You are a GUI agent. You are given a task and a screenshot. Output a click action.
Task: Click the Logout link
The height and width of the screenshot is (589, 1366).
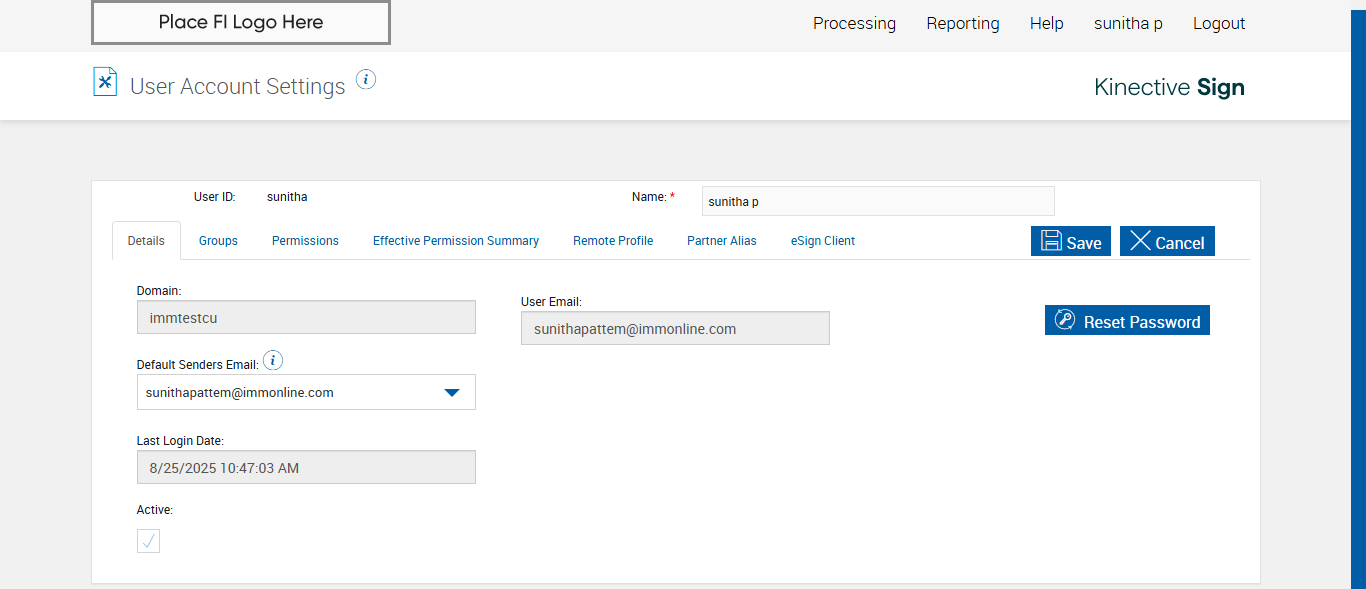pyautogui.click(x=1219, y=23)
